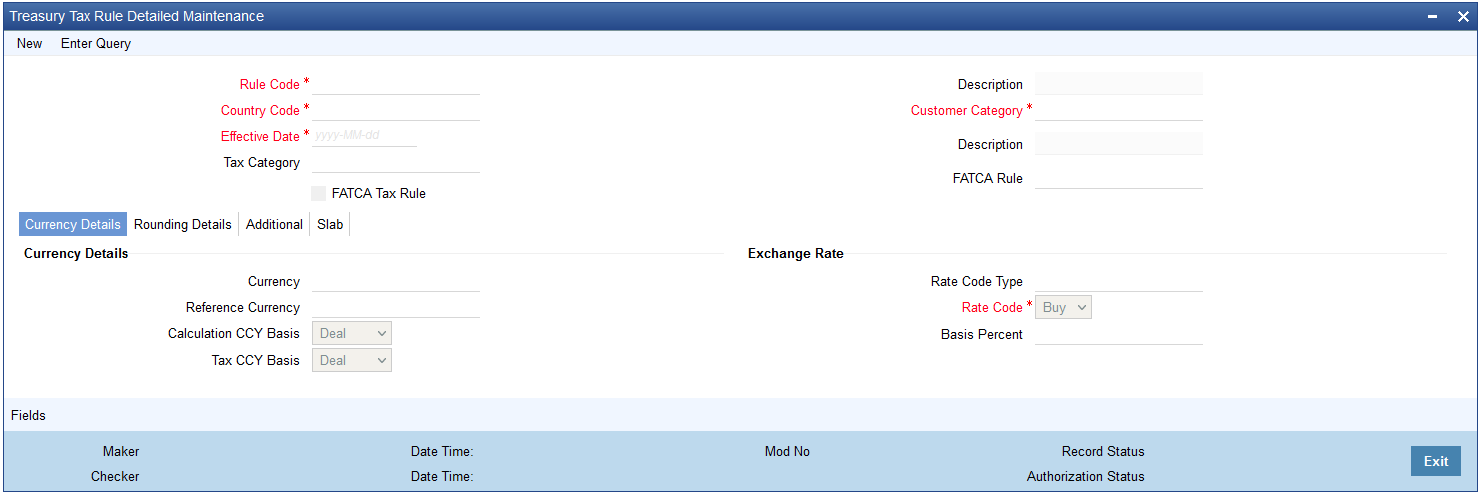This screenshot has width=1480, height=493.
Task: Focus the Tax Category field
Action: click(396, 162)
